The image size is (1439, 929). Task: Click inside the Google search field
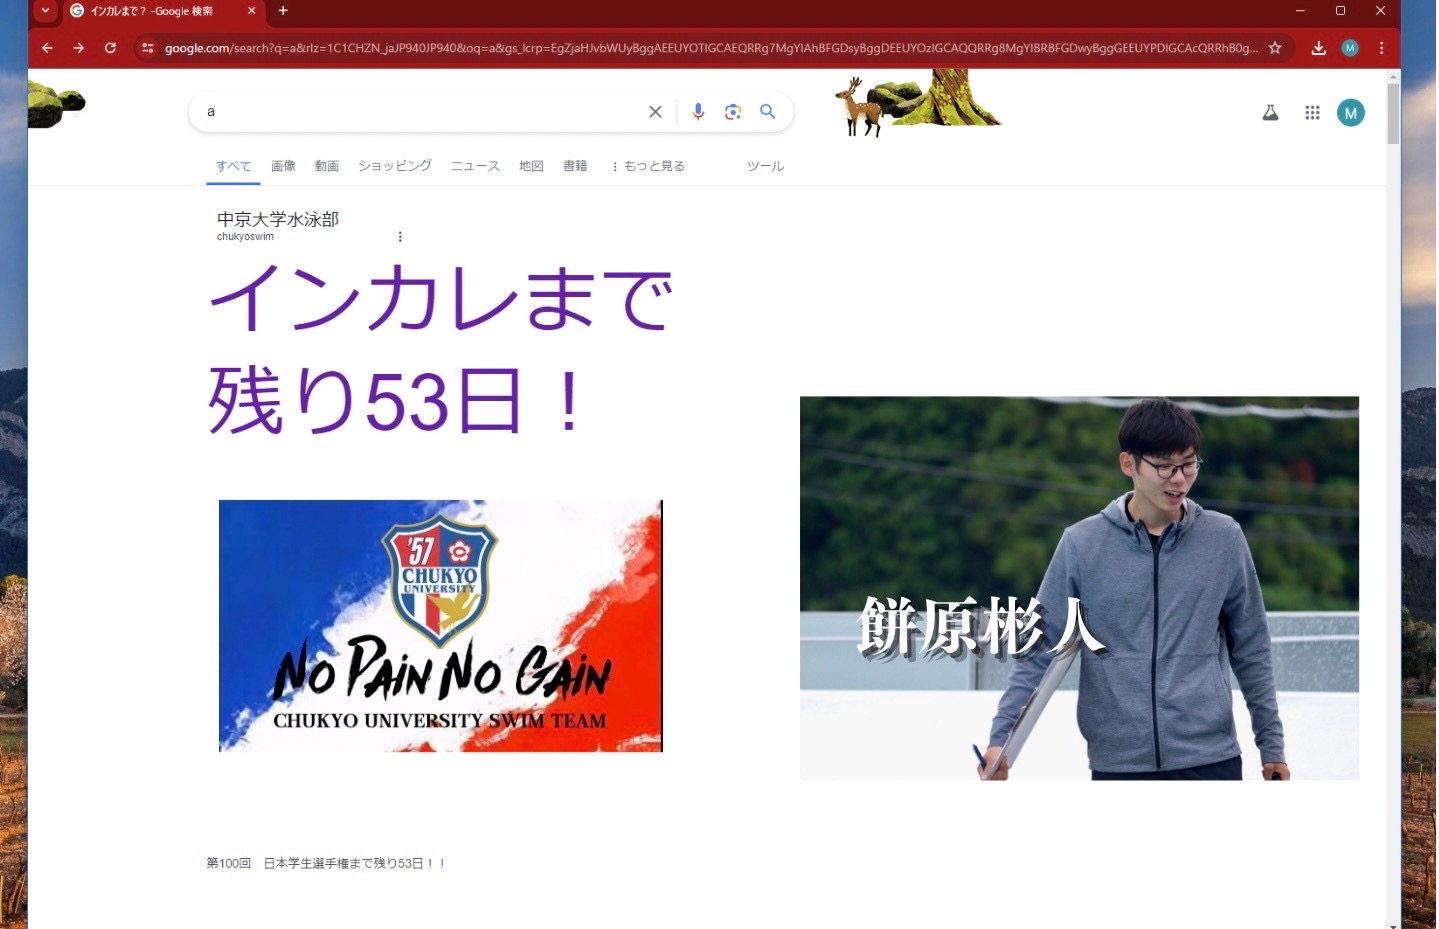tap(420, 112)
